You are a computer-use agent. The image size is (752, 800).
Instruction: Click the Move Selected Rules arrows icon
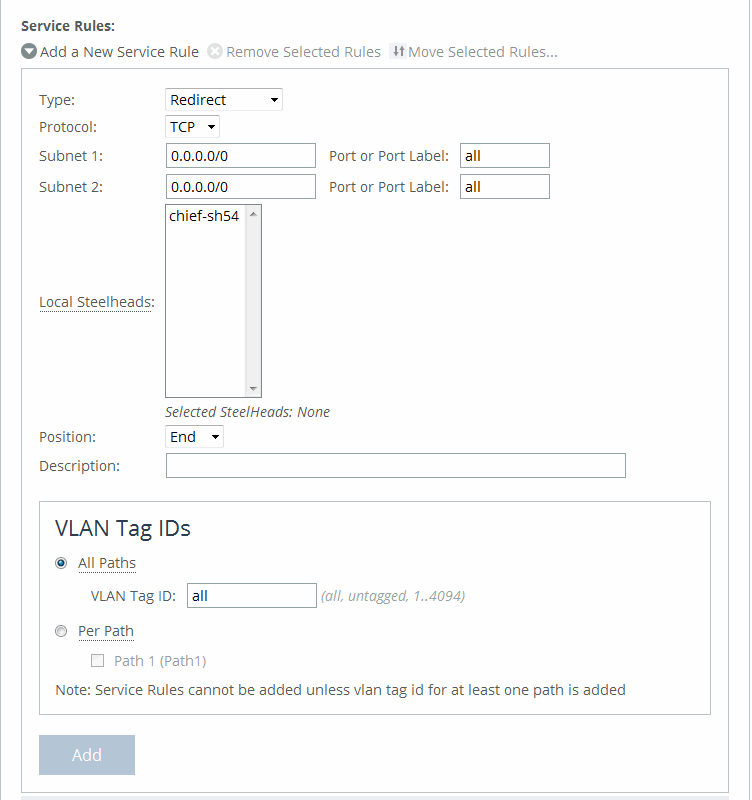(397, 52)
